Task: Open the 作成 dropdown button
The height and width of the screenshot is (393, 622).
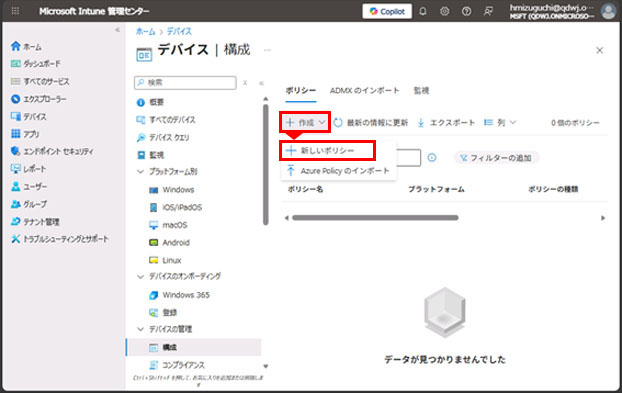Action: click(x=306, y=123)
